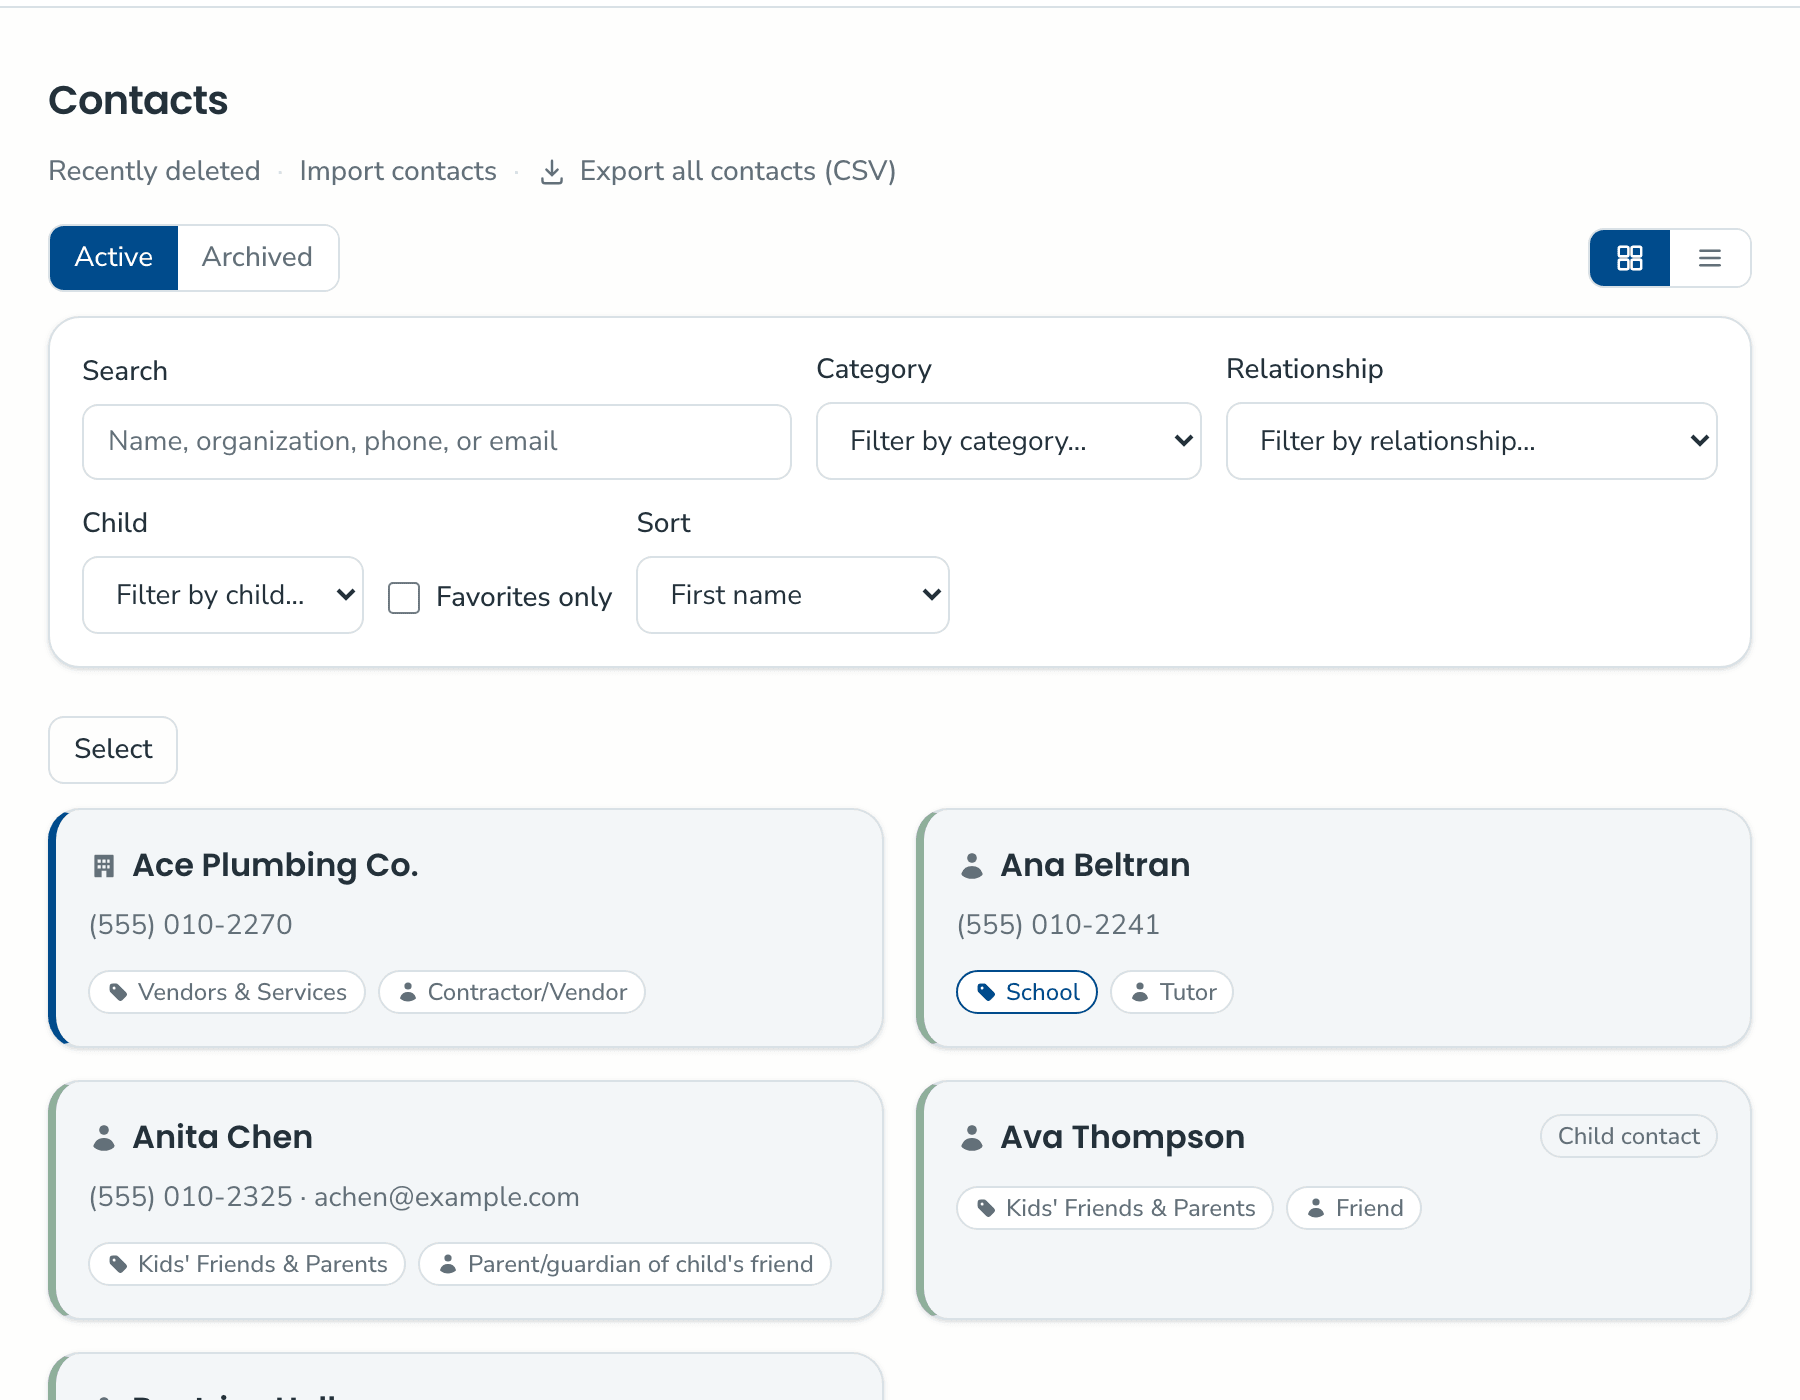
Task: Open the Filter by category dropdown
Action: [1009, 441]
